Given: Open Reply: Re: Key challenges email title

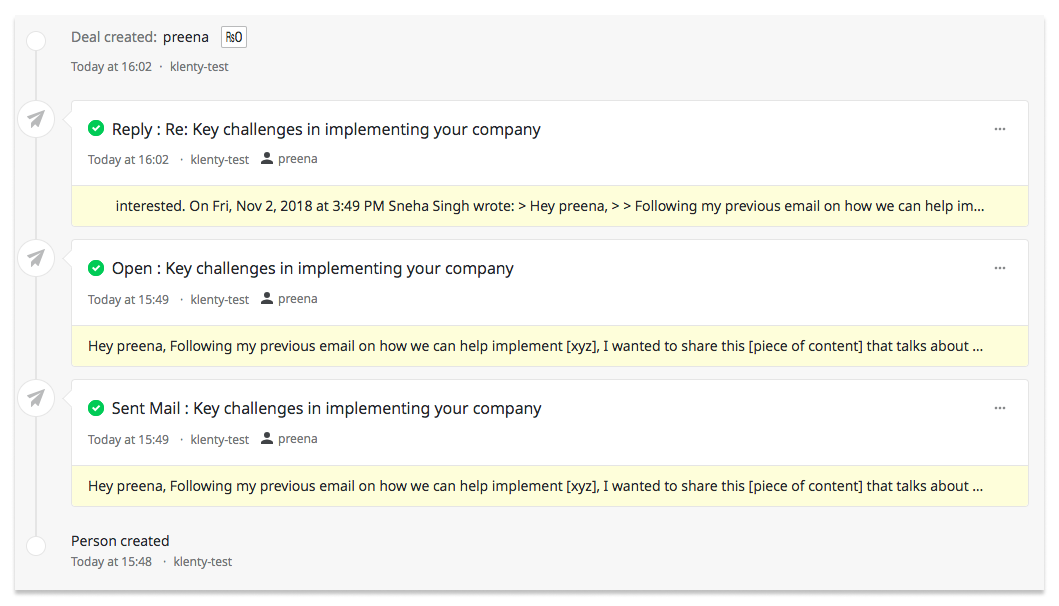Looking at the screenshot, I should [x=326, y=129].
